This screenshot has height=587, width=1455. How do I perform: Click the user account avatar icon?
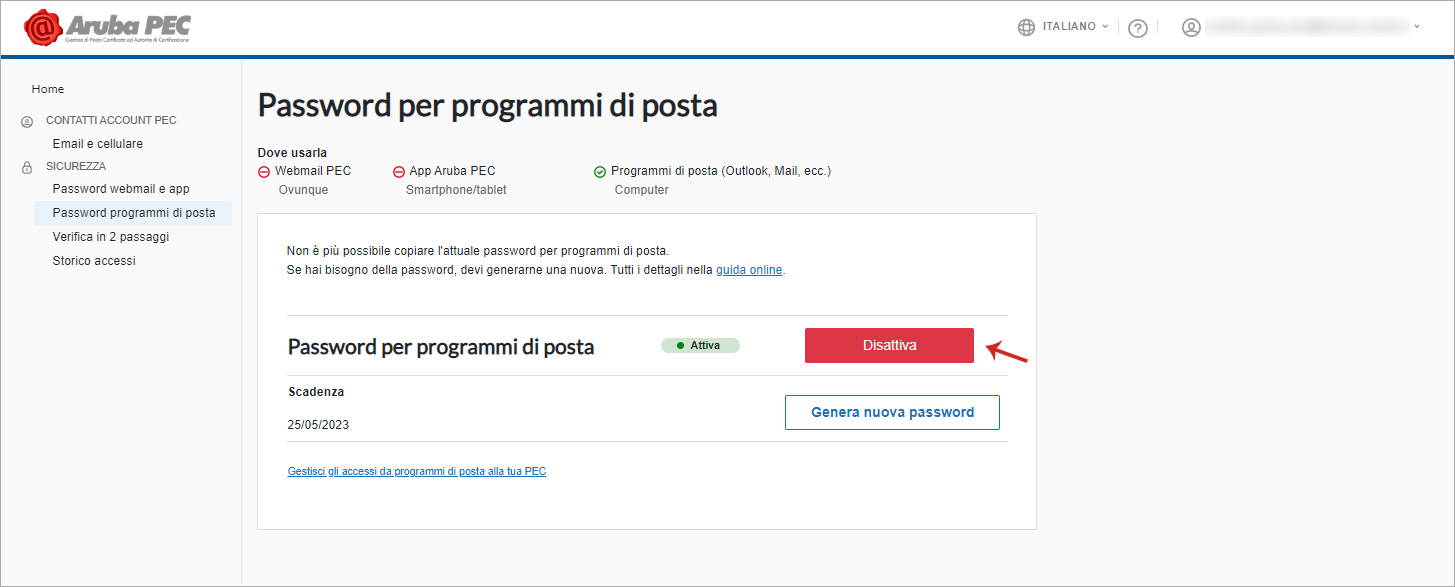(1191, 27)
